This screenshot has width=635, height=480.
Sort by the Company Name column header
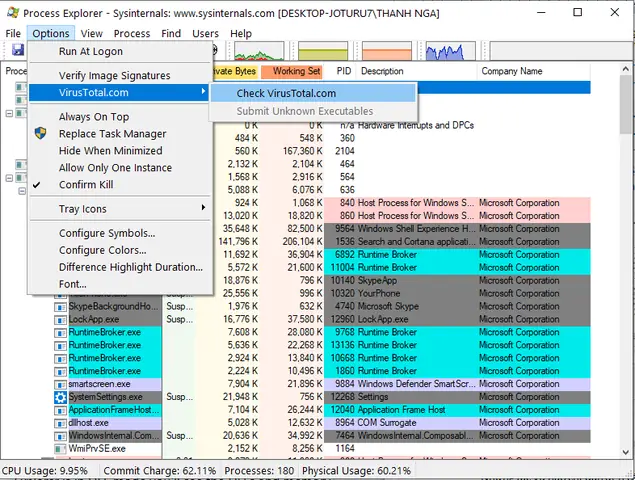tap(534, 71)
